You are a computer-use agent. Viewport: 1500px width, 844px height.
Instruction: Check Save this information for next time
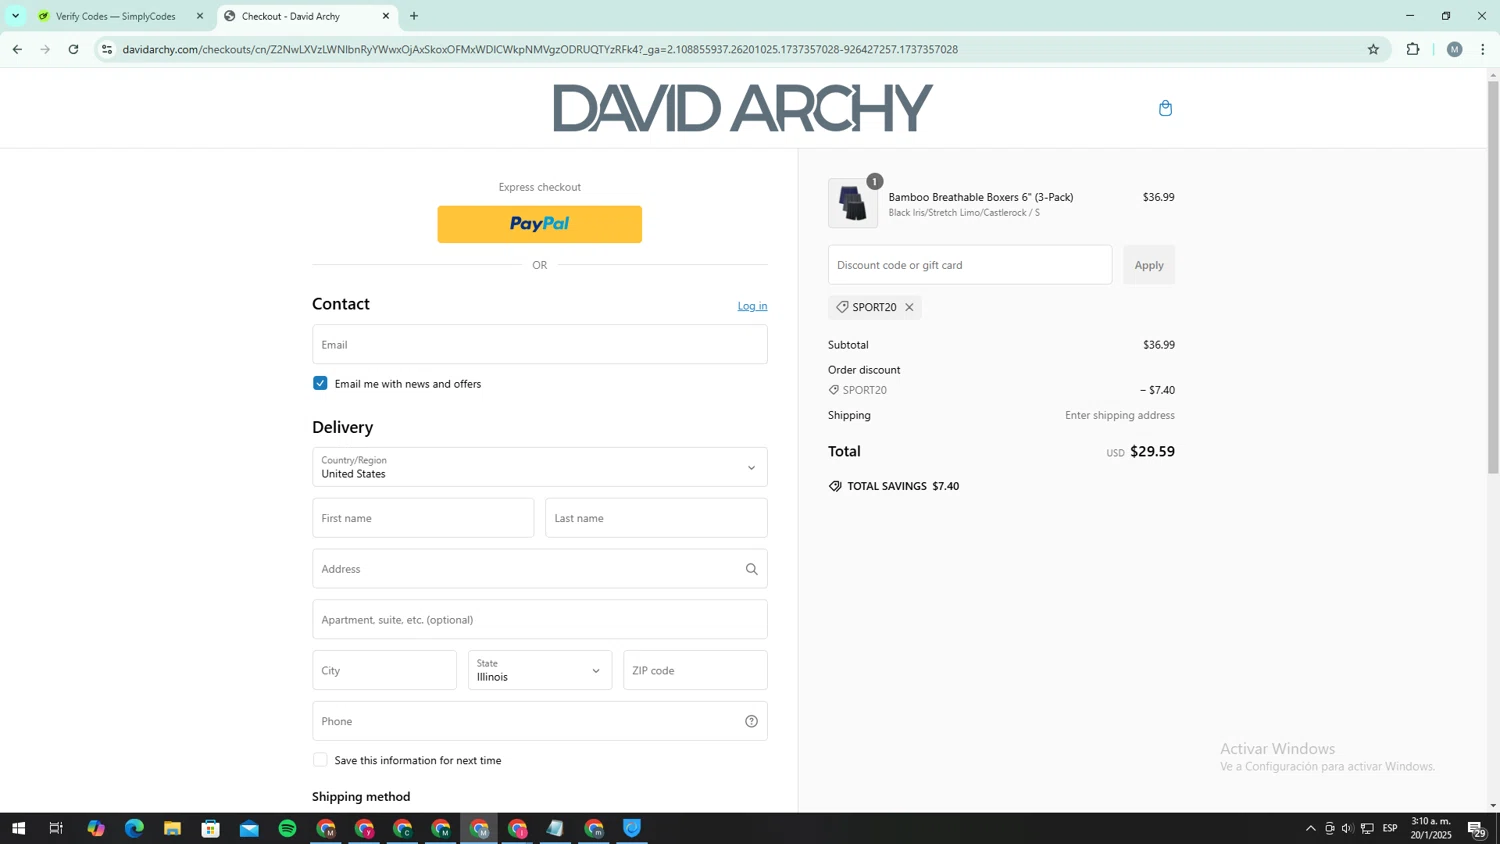tap(320, 760)
